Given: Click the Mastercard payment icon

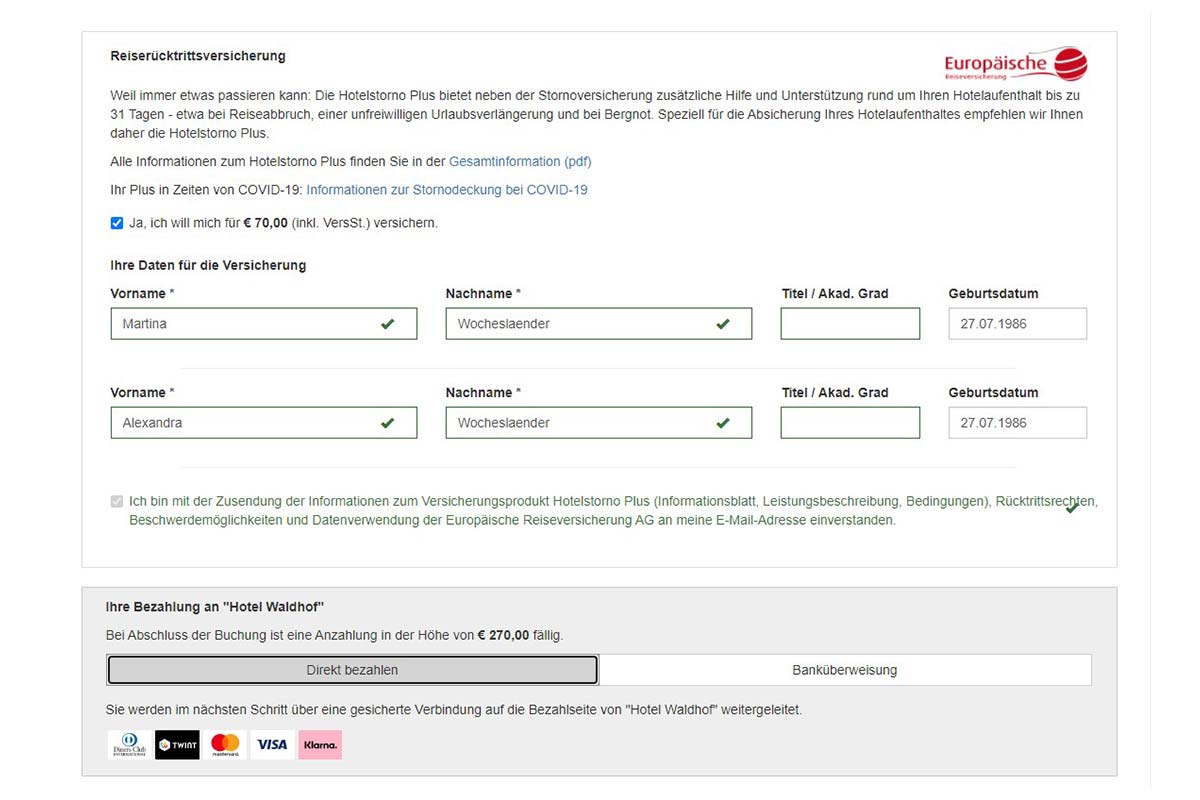Looking at the screenshot, I should [x=225, y=745].
